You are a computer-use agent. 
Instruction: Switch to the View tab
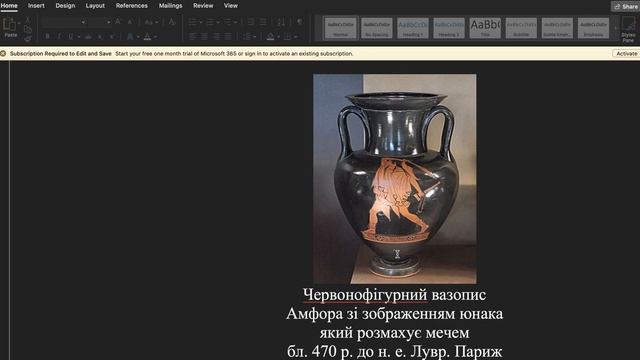tap(231, 6)
